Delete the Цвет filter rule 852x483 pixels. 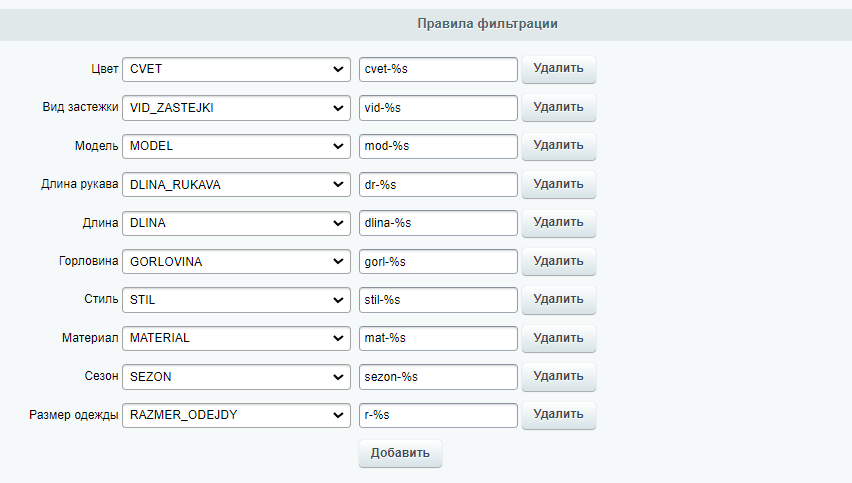tap(558, 69)
